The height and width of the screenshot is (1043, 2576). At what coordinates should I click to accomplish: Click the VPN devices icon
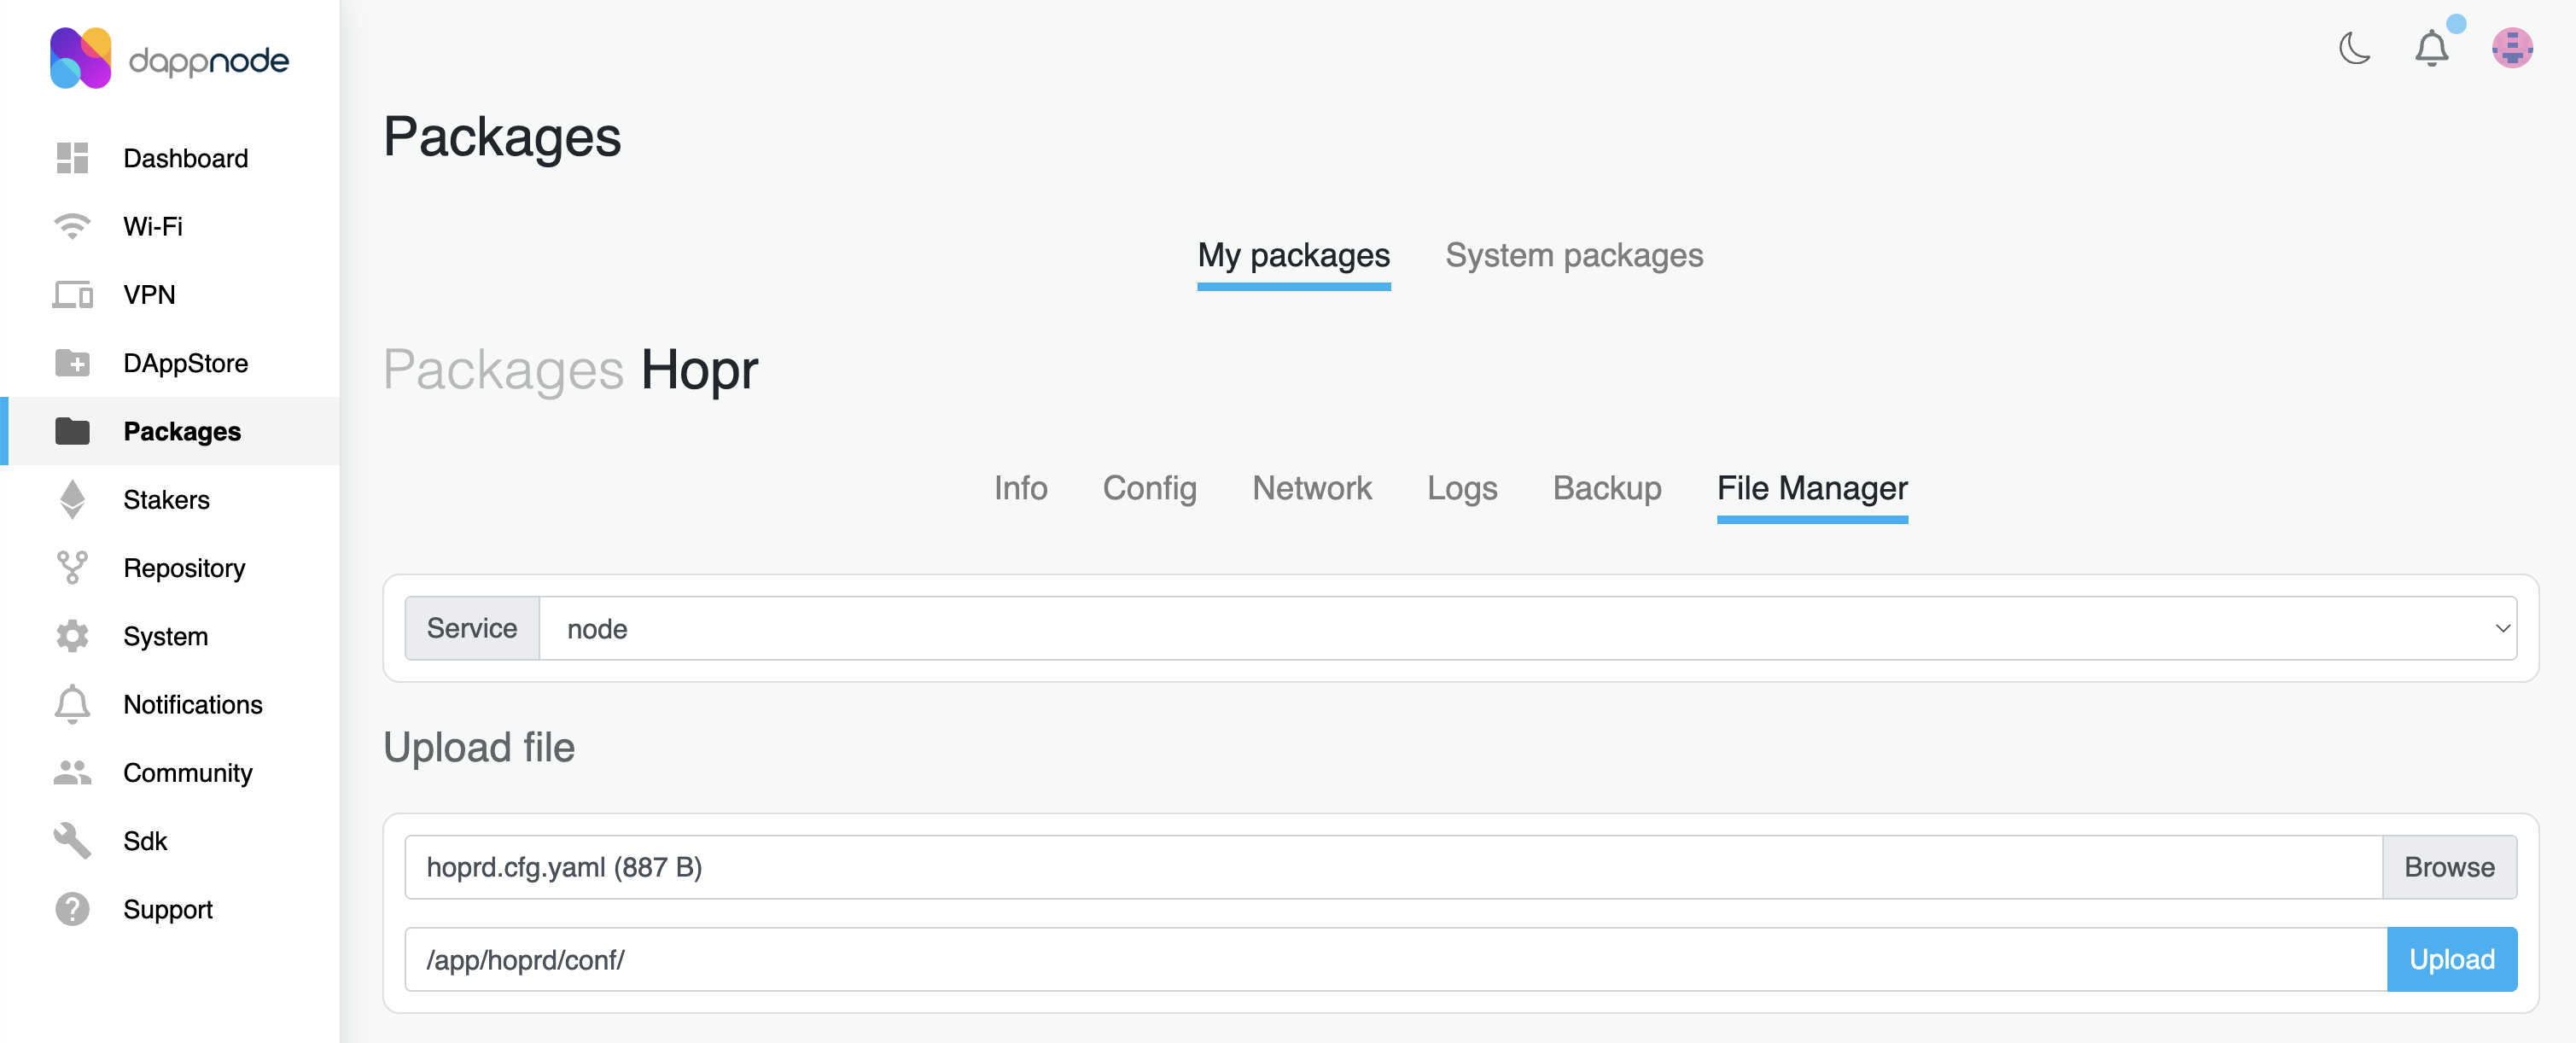click(x=72, y=295)
